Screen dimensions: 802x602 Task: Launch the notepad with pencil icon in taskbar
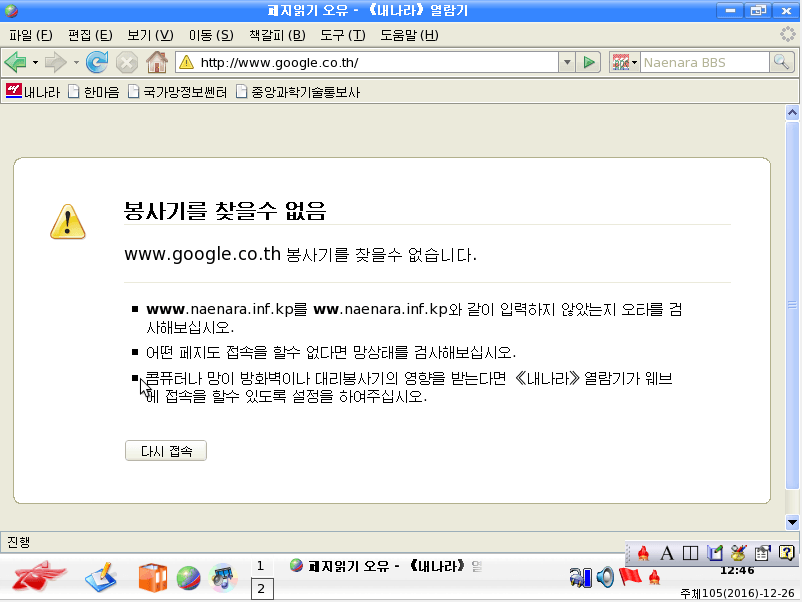point(101,577)
